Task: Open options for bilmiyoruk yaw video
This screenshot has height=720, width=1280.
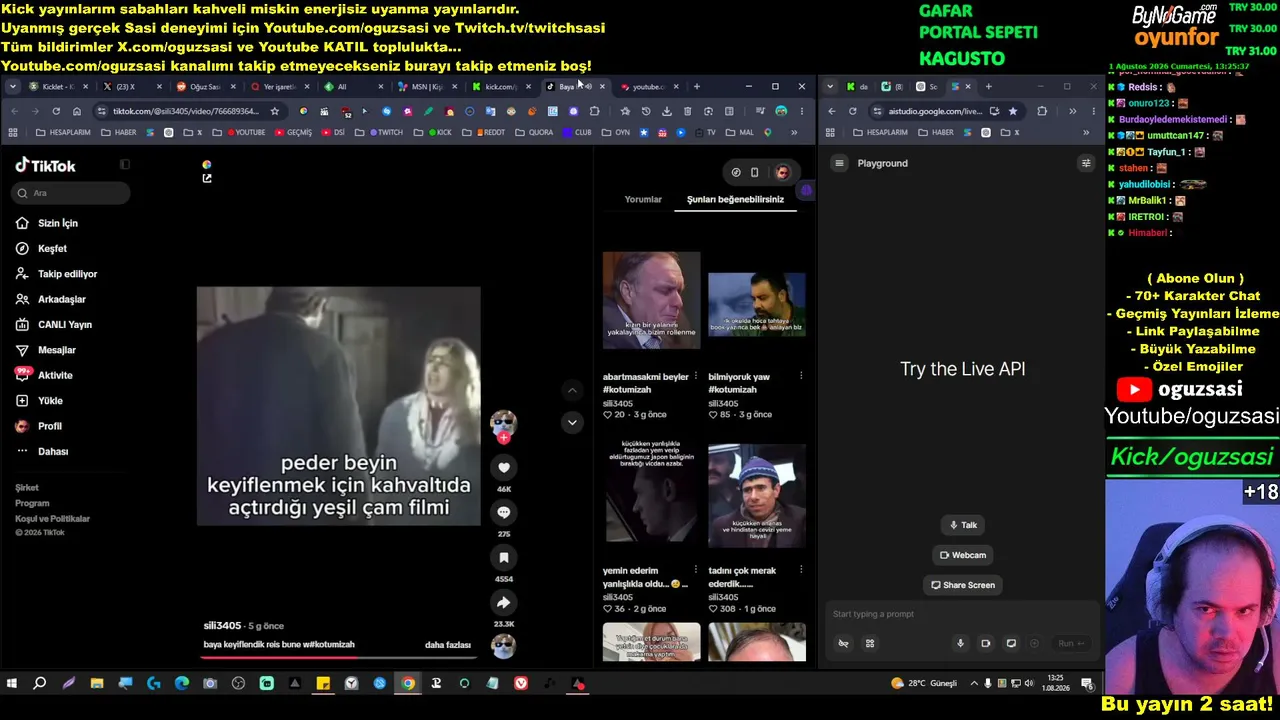Action: click(801, 376)
